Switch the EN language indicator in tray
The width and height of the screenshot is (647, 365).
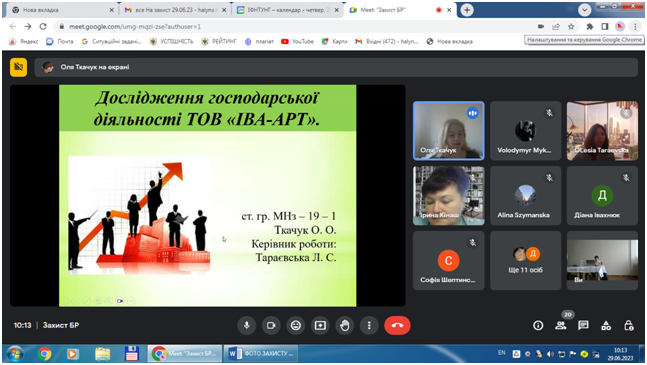[x=501, y=353]
